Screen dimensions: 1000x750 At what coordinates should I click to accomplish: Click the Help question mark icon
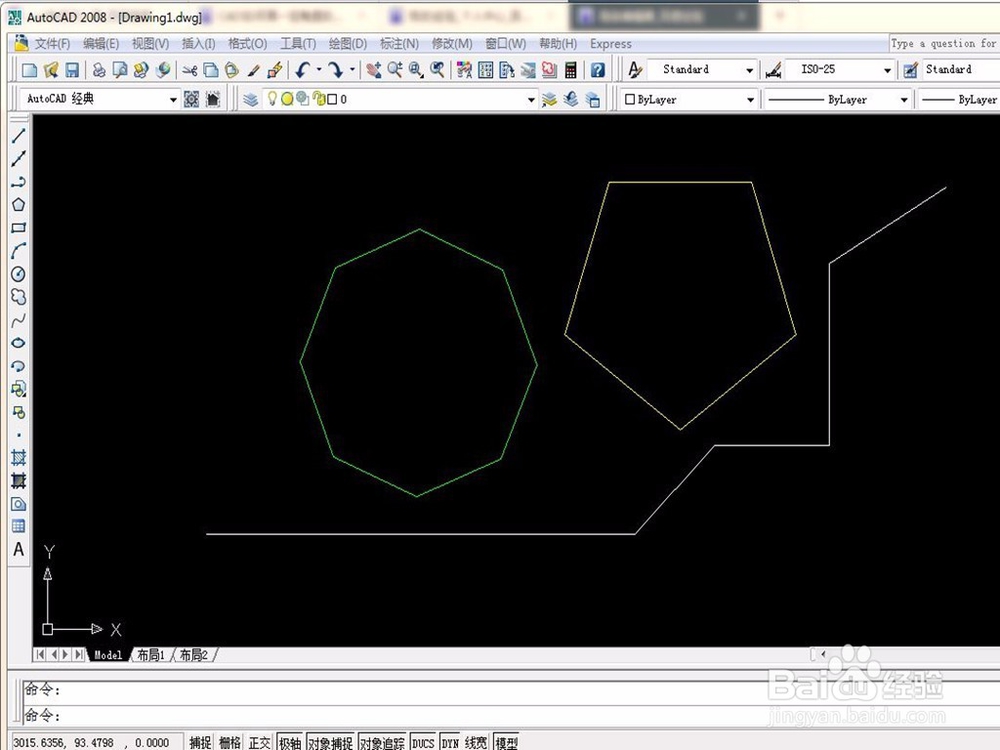598,70
